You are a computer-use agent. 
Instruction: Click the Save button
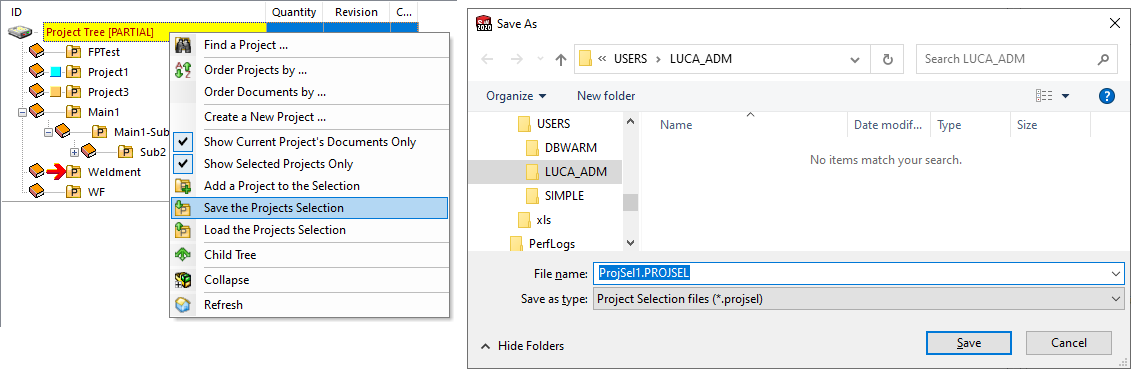969,342
